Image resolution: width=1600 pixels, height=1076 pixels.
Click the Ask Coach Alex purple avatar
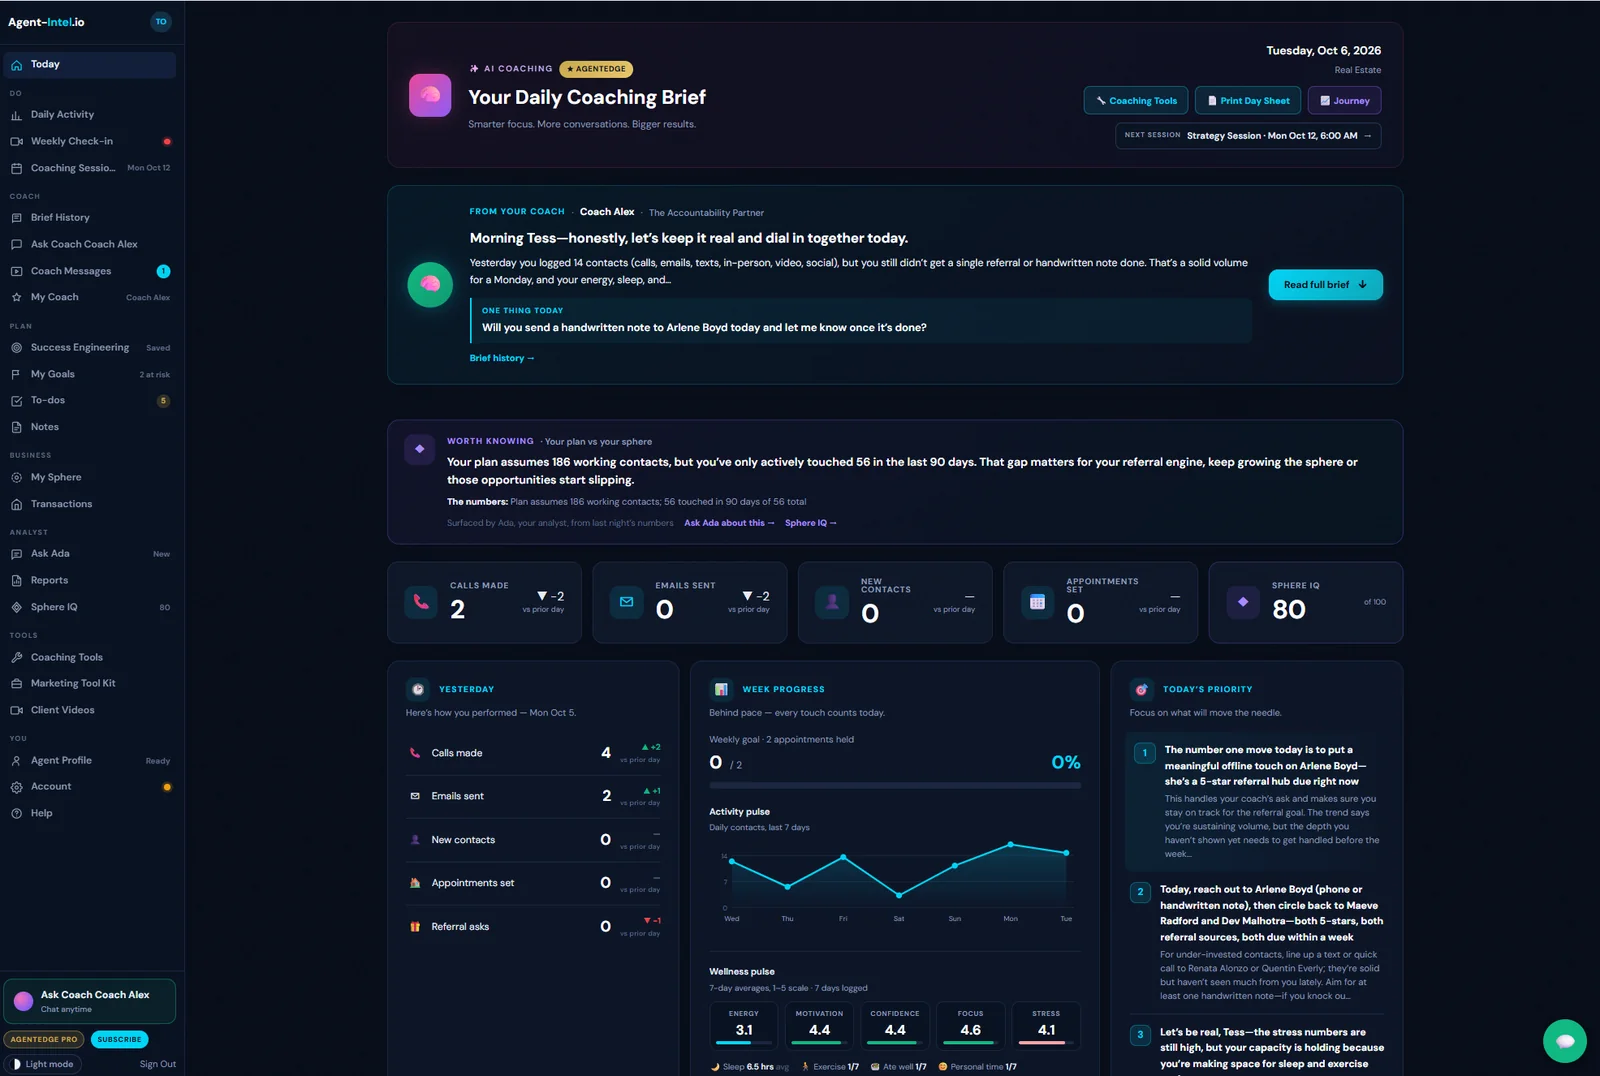click(x=24, y=1001)
